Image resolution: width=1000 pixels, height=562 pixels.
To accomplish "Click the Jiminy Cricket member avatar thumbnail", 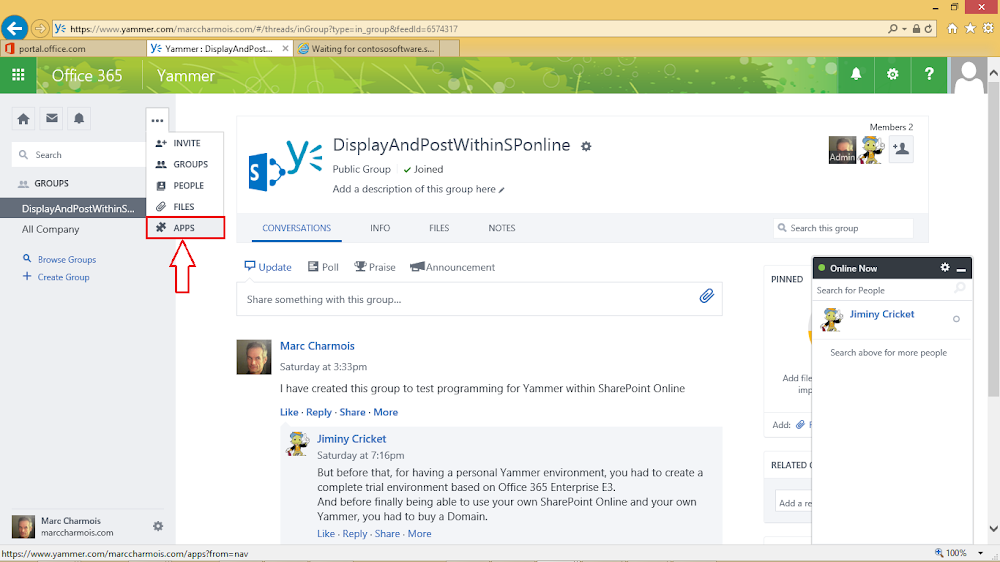I will [871, 150].
